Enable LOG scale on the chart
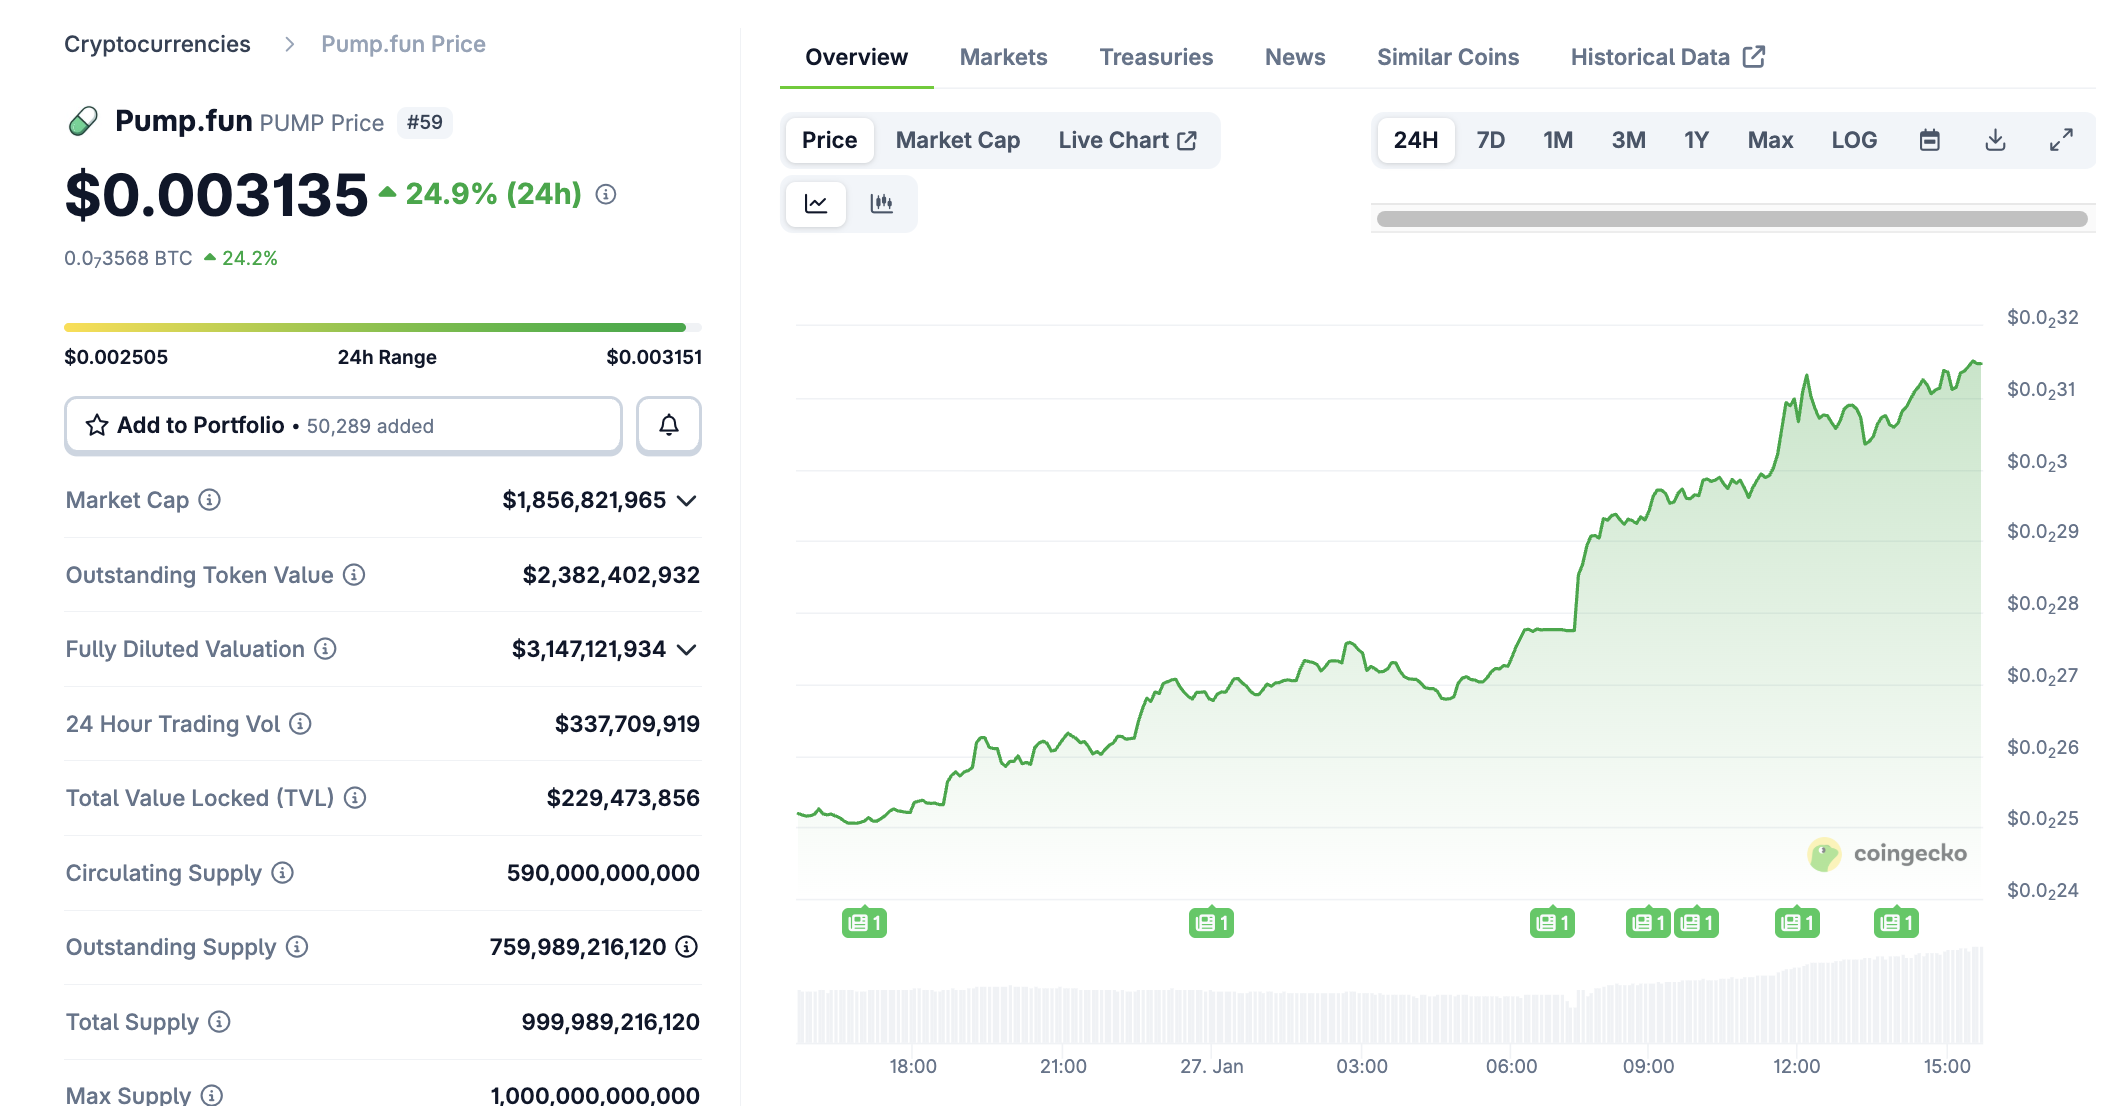 pyautogui.click(x=1854, y=140)
